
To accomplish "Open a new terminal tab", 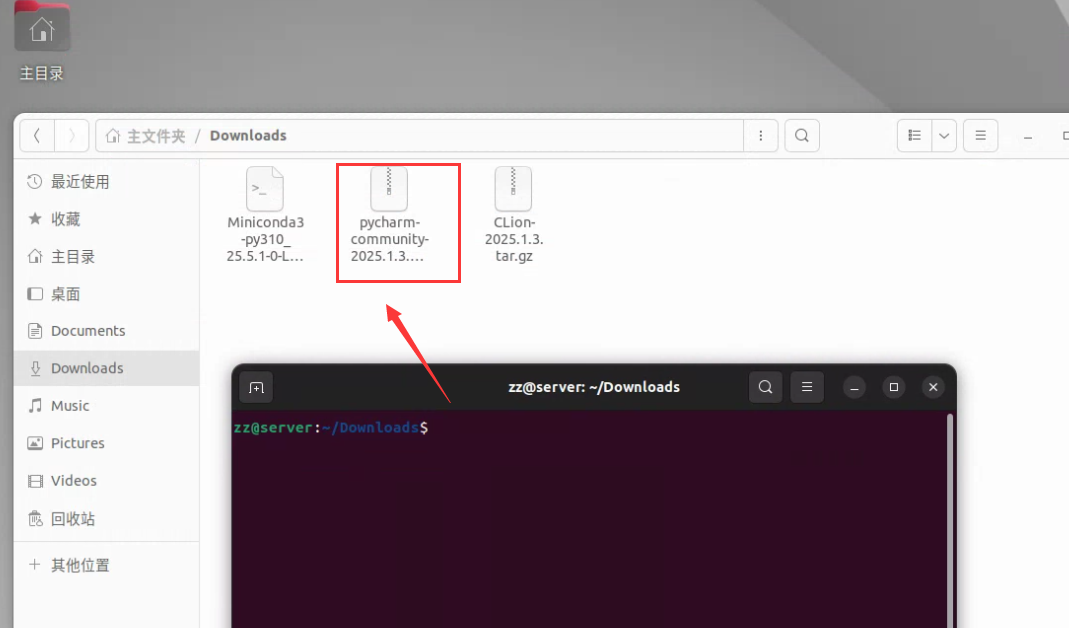I will 255,387.
